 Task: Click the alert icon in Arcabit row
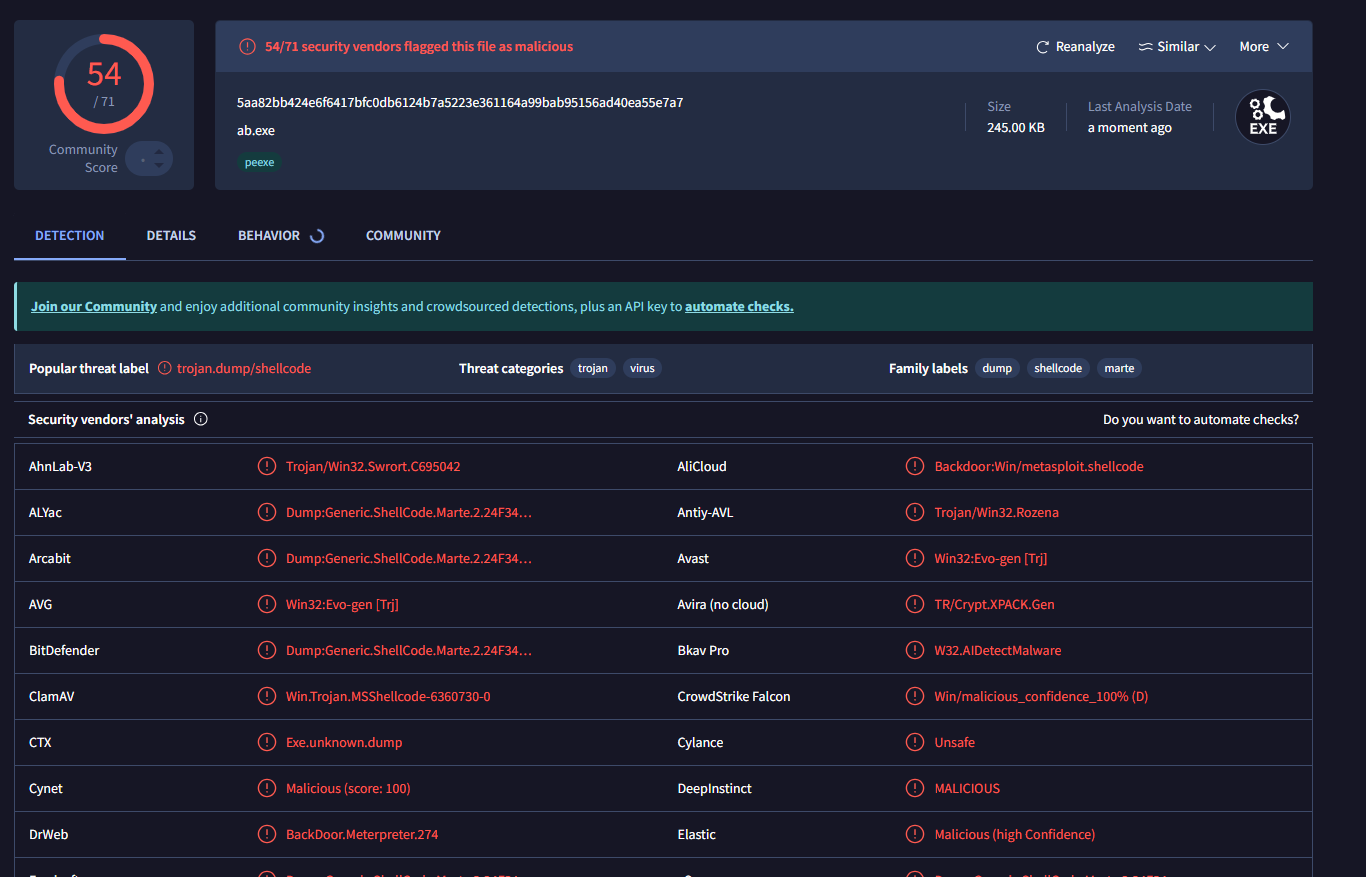267,558
